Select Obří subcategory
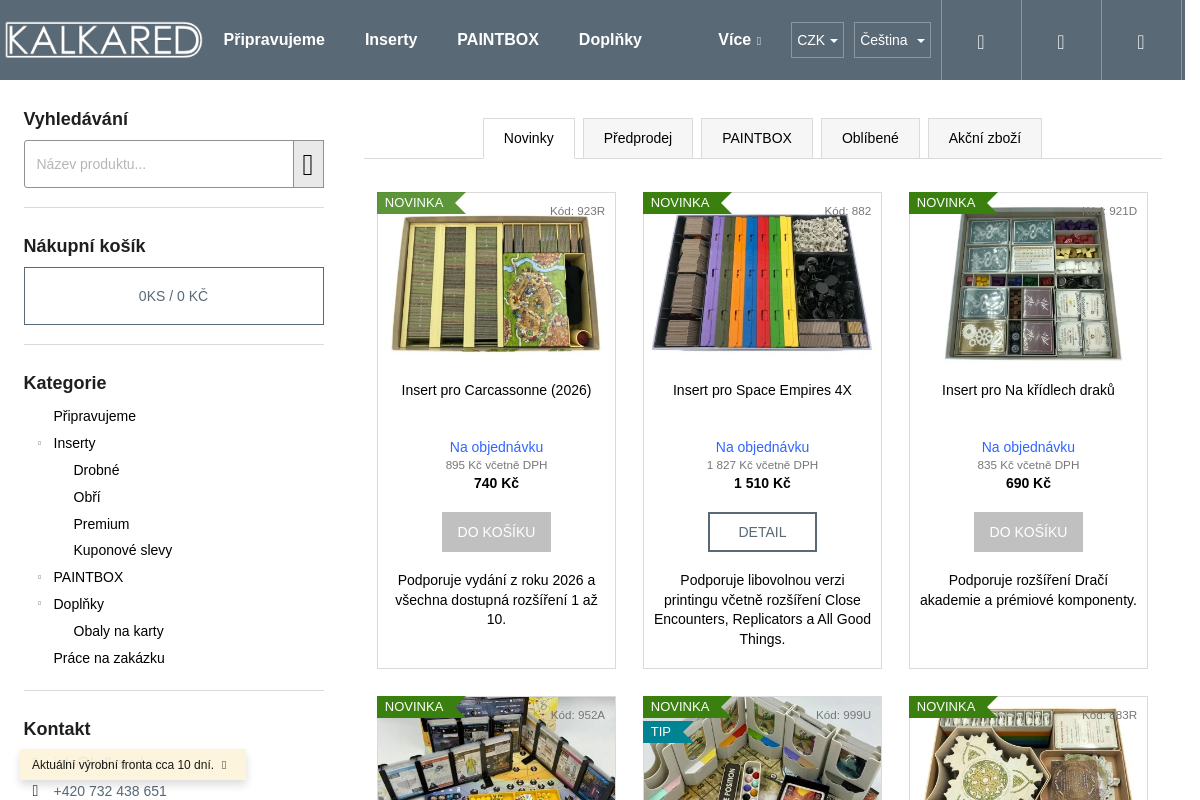Screen dimensions: 1200x800 tap(87, 497)
